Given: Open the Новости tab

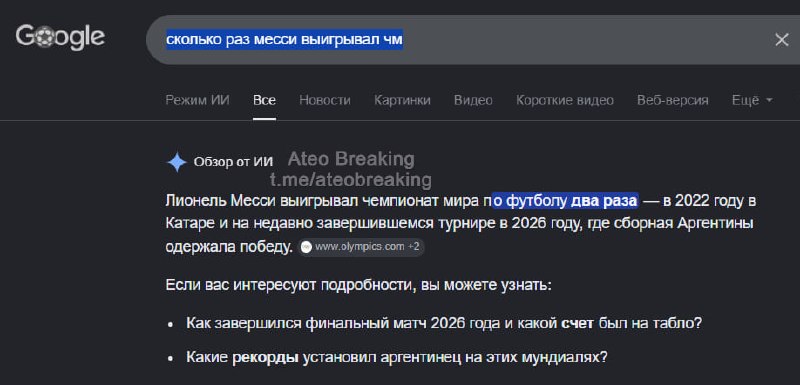Looking at the screenshot, I should click(324, 100).
